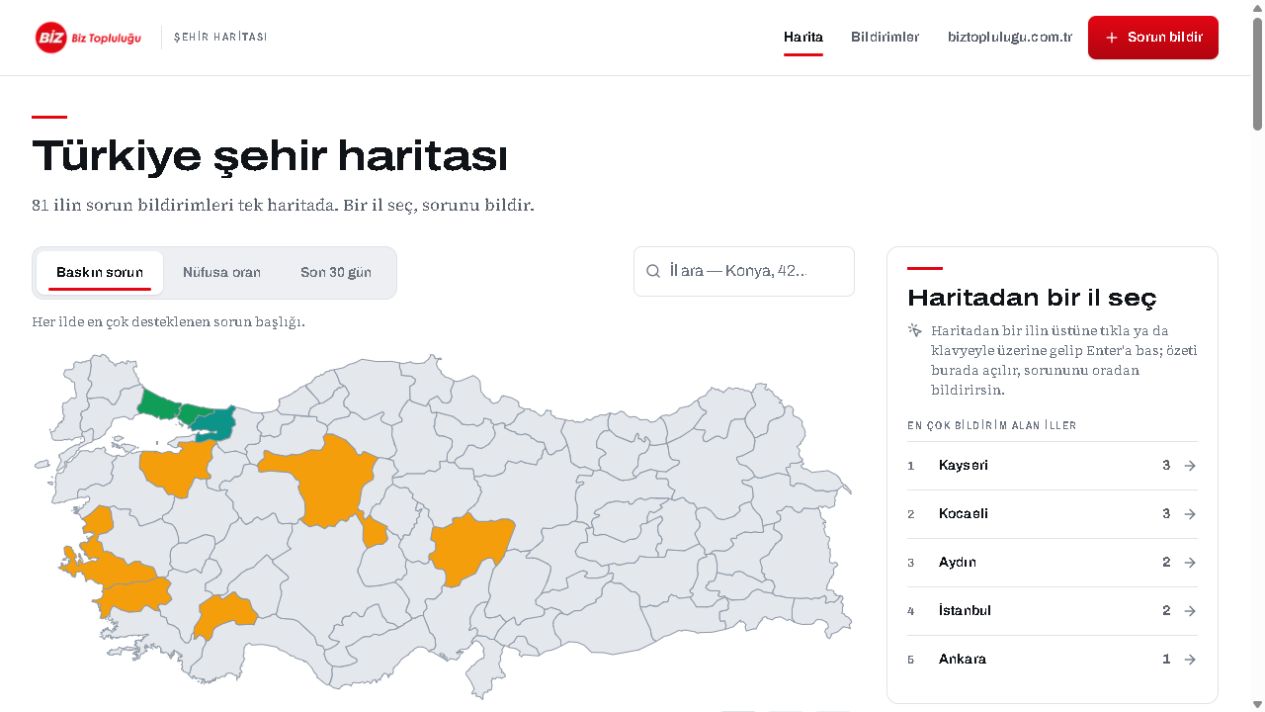Click the ŞEHİR HARİTASI header label

pos(220,37)
